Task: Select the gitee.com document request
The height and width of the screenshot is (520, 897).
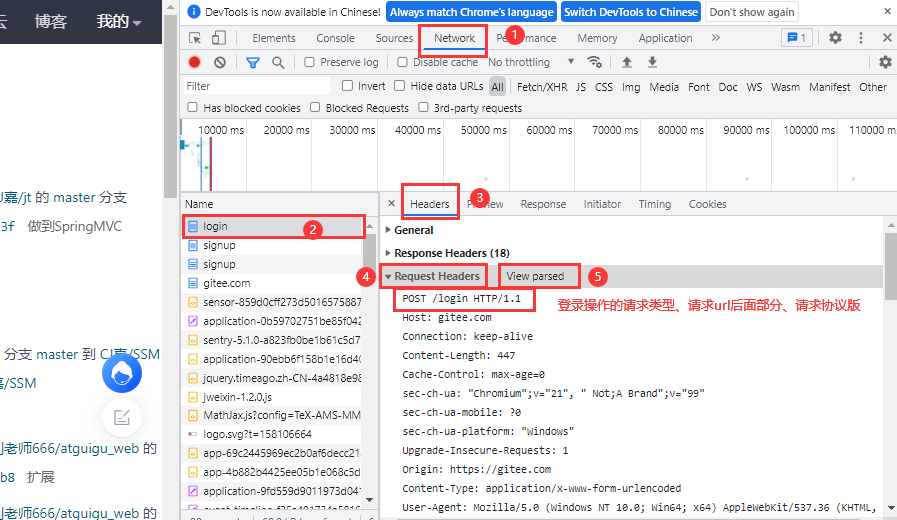Action: pyautogui.click(x=273, y=283)
